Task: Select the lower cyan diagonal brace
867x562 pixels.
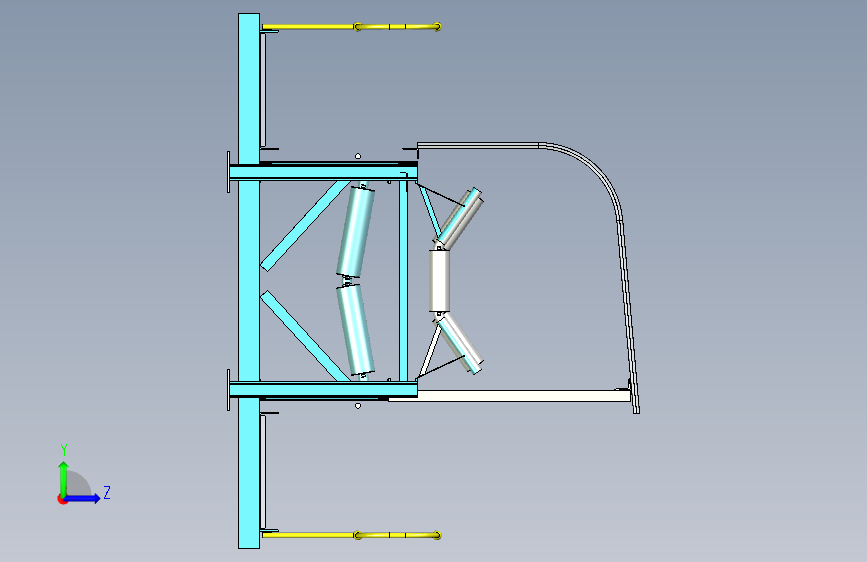Action: click(x=305, y=336)
